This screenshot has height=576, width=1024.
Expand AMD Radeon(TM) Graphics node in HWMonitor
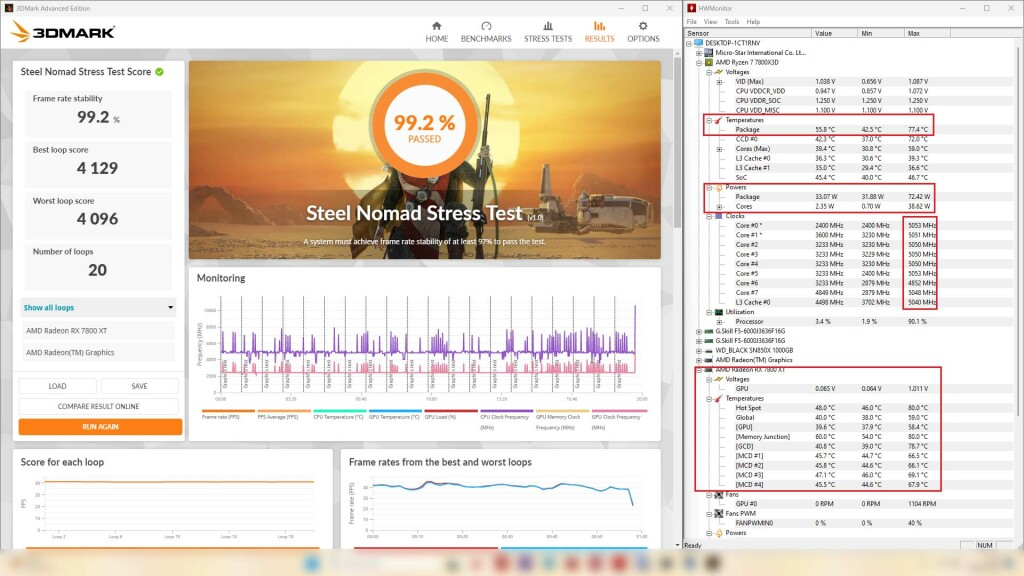coord(699,360)
